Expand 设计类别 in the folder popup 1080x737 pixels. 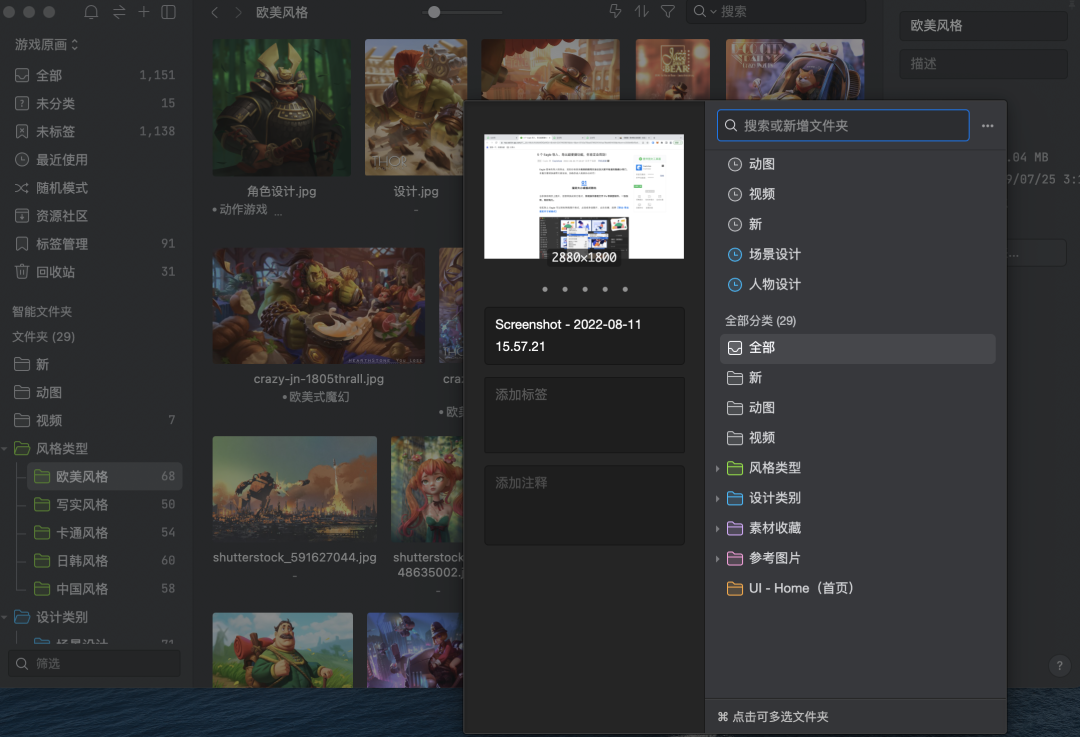718,498
